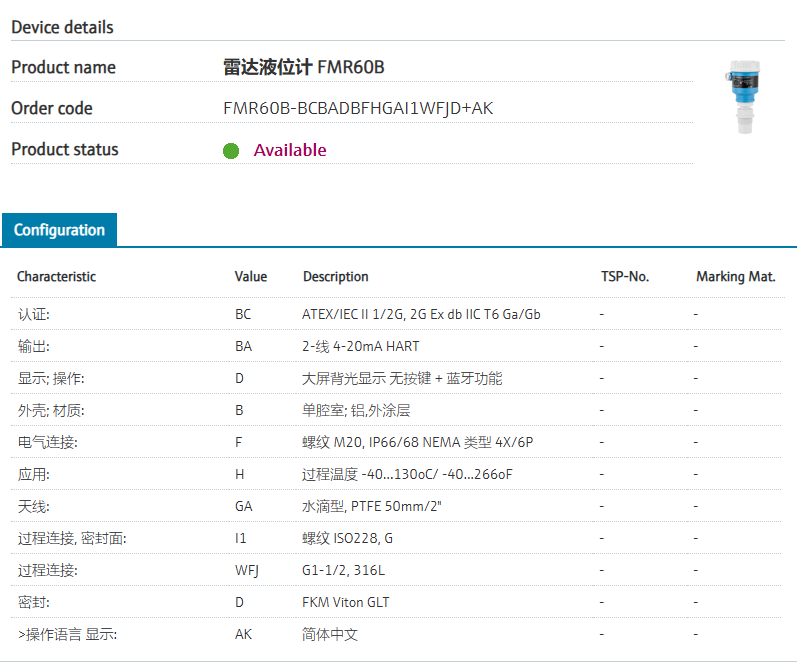
Task: Click the Marking Mat. column header
Action: (735, 276)
